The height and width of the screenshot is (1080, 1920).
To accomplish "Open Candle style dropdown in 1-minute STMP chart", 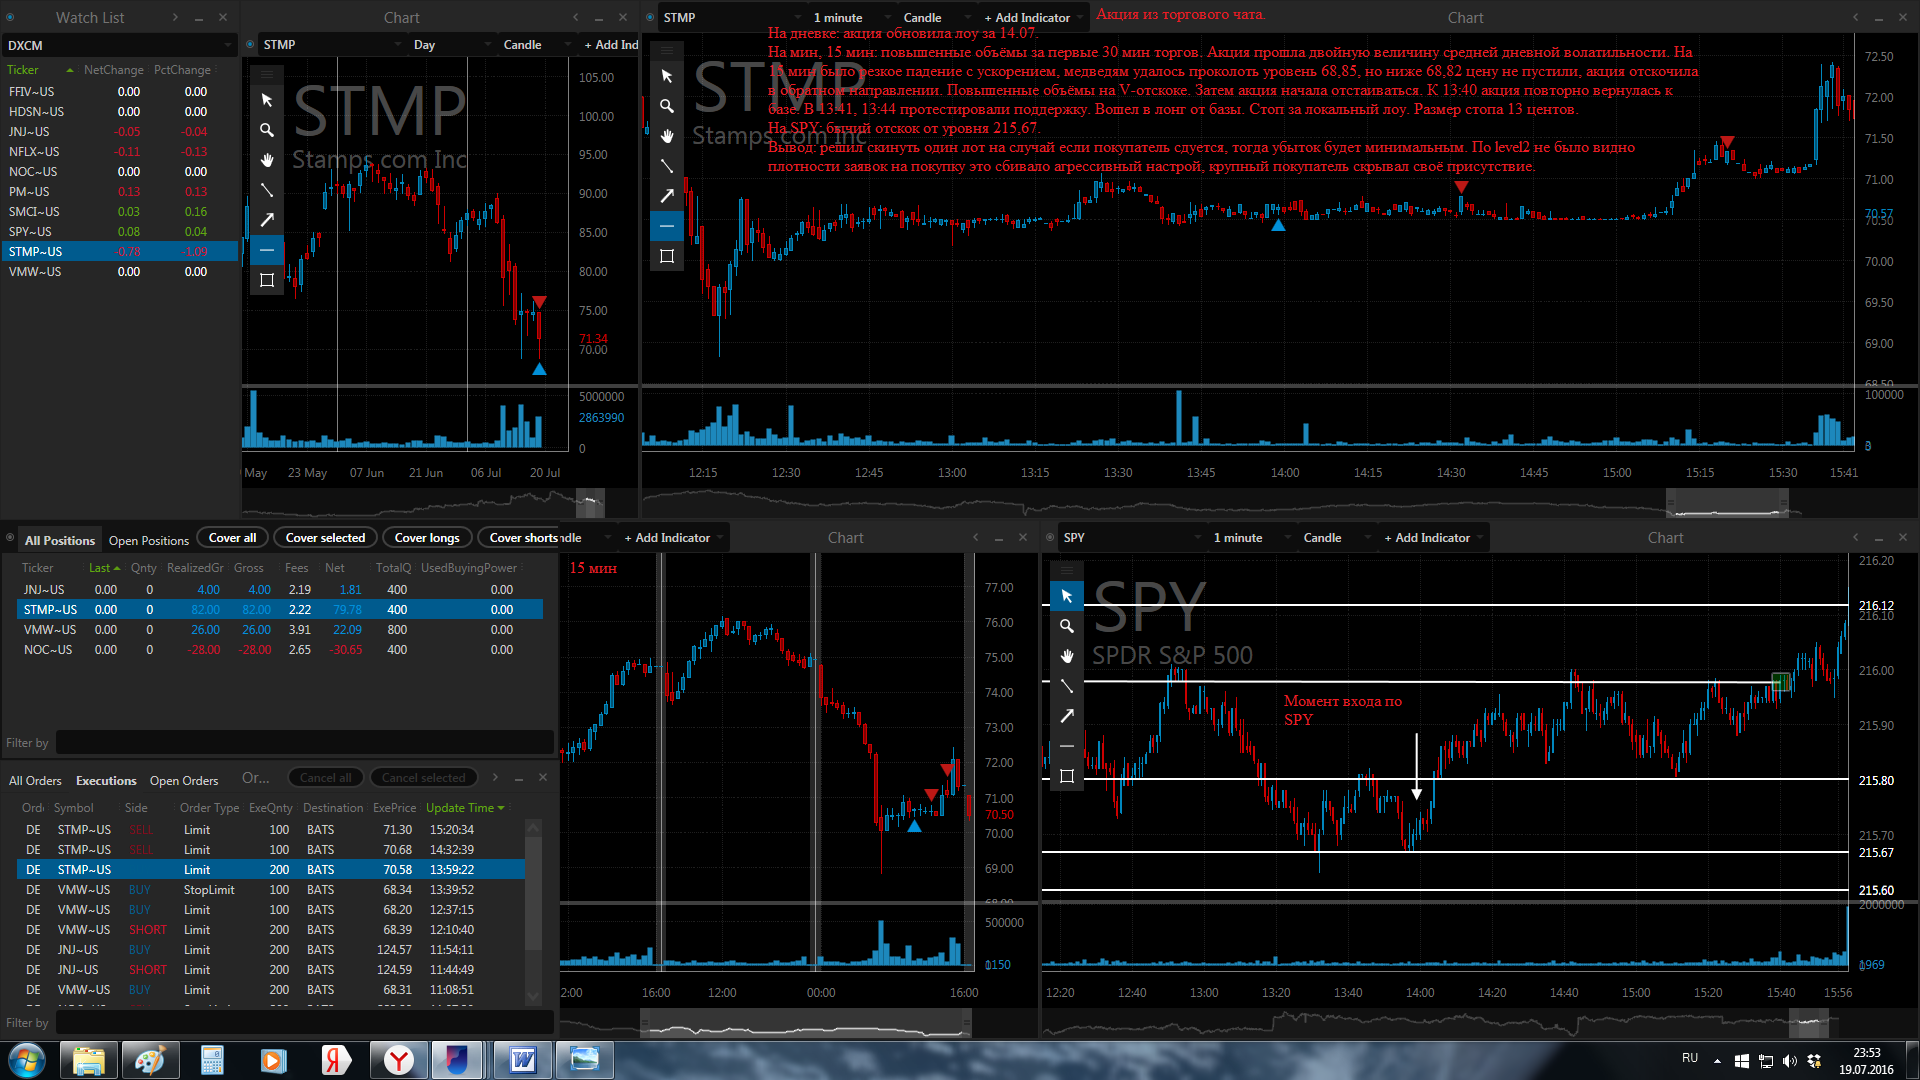I will coord(936,17).
